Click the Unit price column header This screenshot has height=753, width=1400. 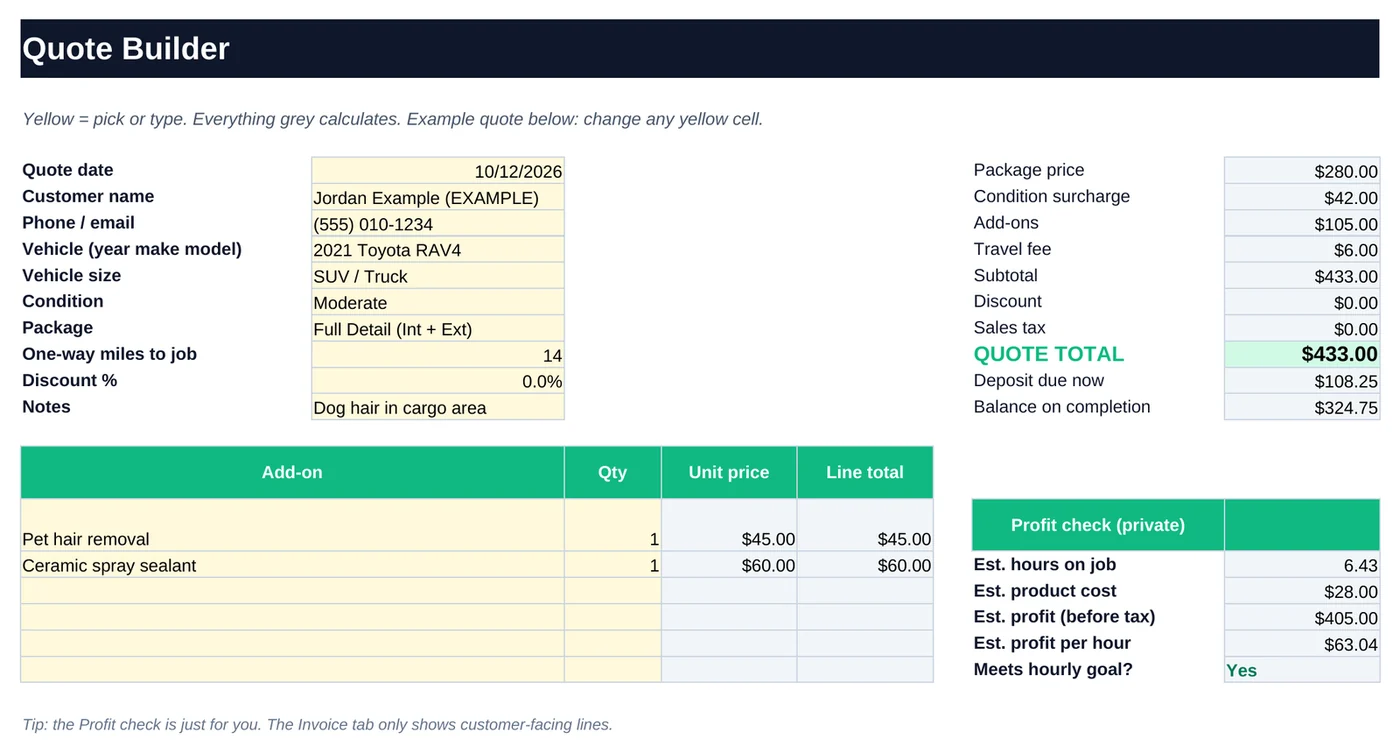point(729,472)
